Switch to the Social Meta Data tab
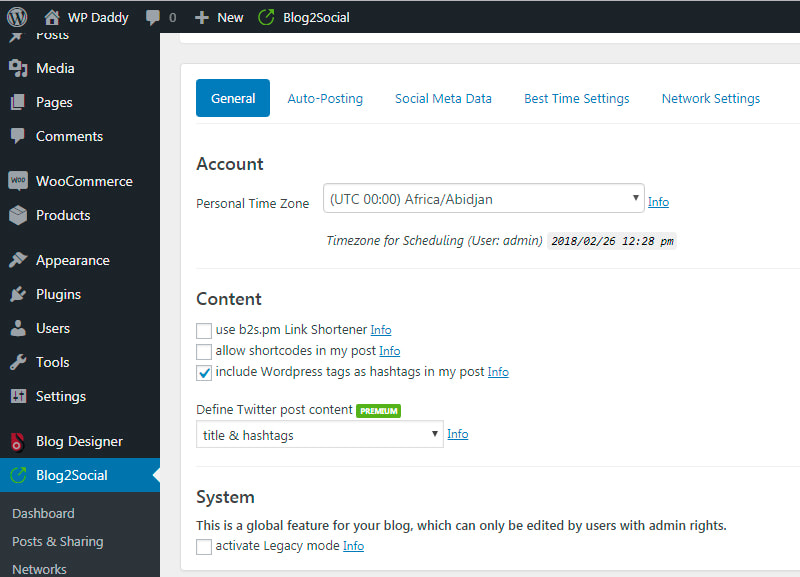The image size is (800, 577). (x=443, y=98)
